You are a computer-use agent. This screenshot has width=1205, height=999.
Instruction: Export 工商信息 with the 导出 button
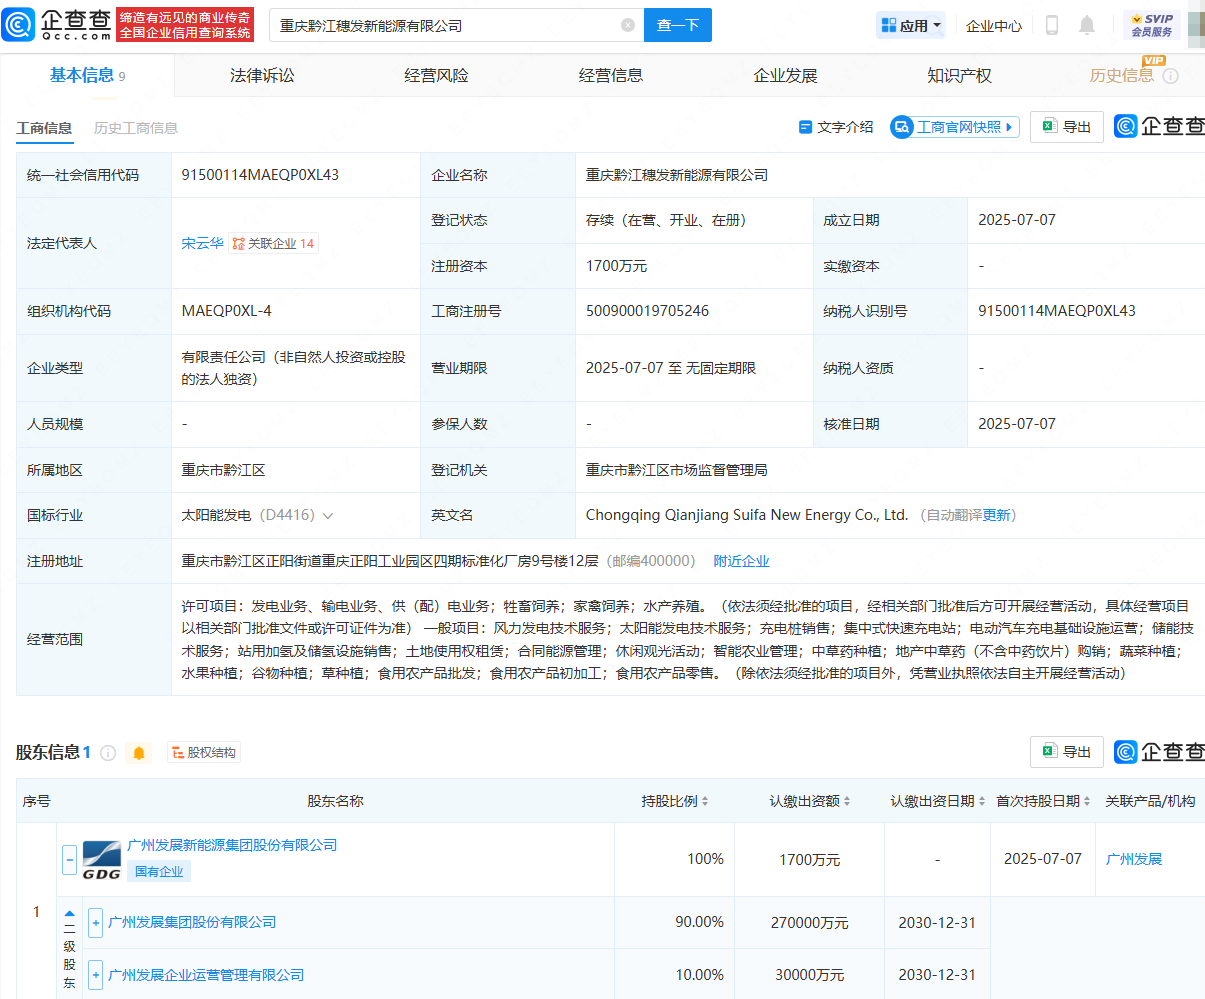[1067, 127]
